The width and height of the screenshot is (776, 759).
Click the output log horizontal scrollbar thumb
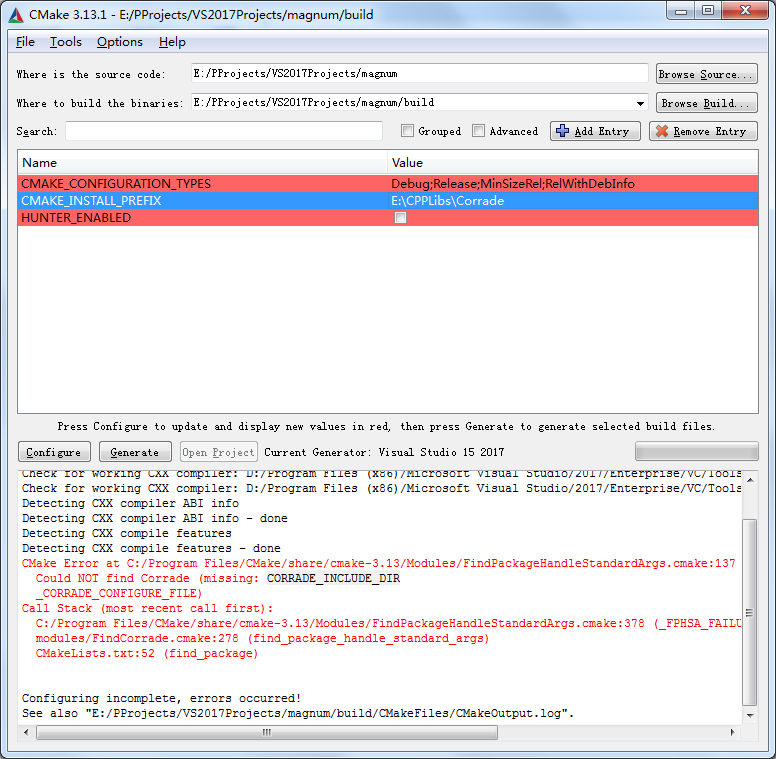coord(267,732)
